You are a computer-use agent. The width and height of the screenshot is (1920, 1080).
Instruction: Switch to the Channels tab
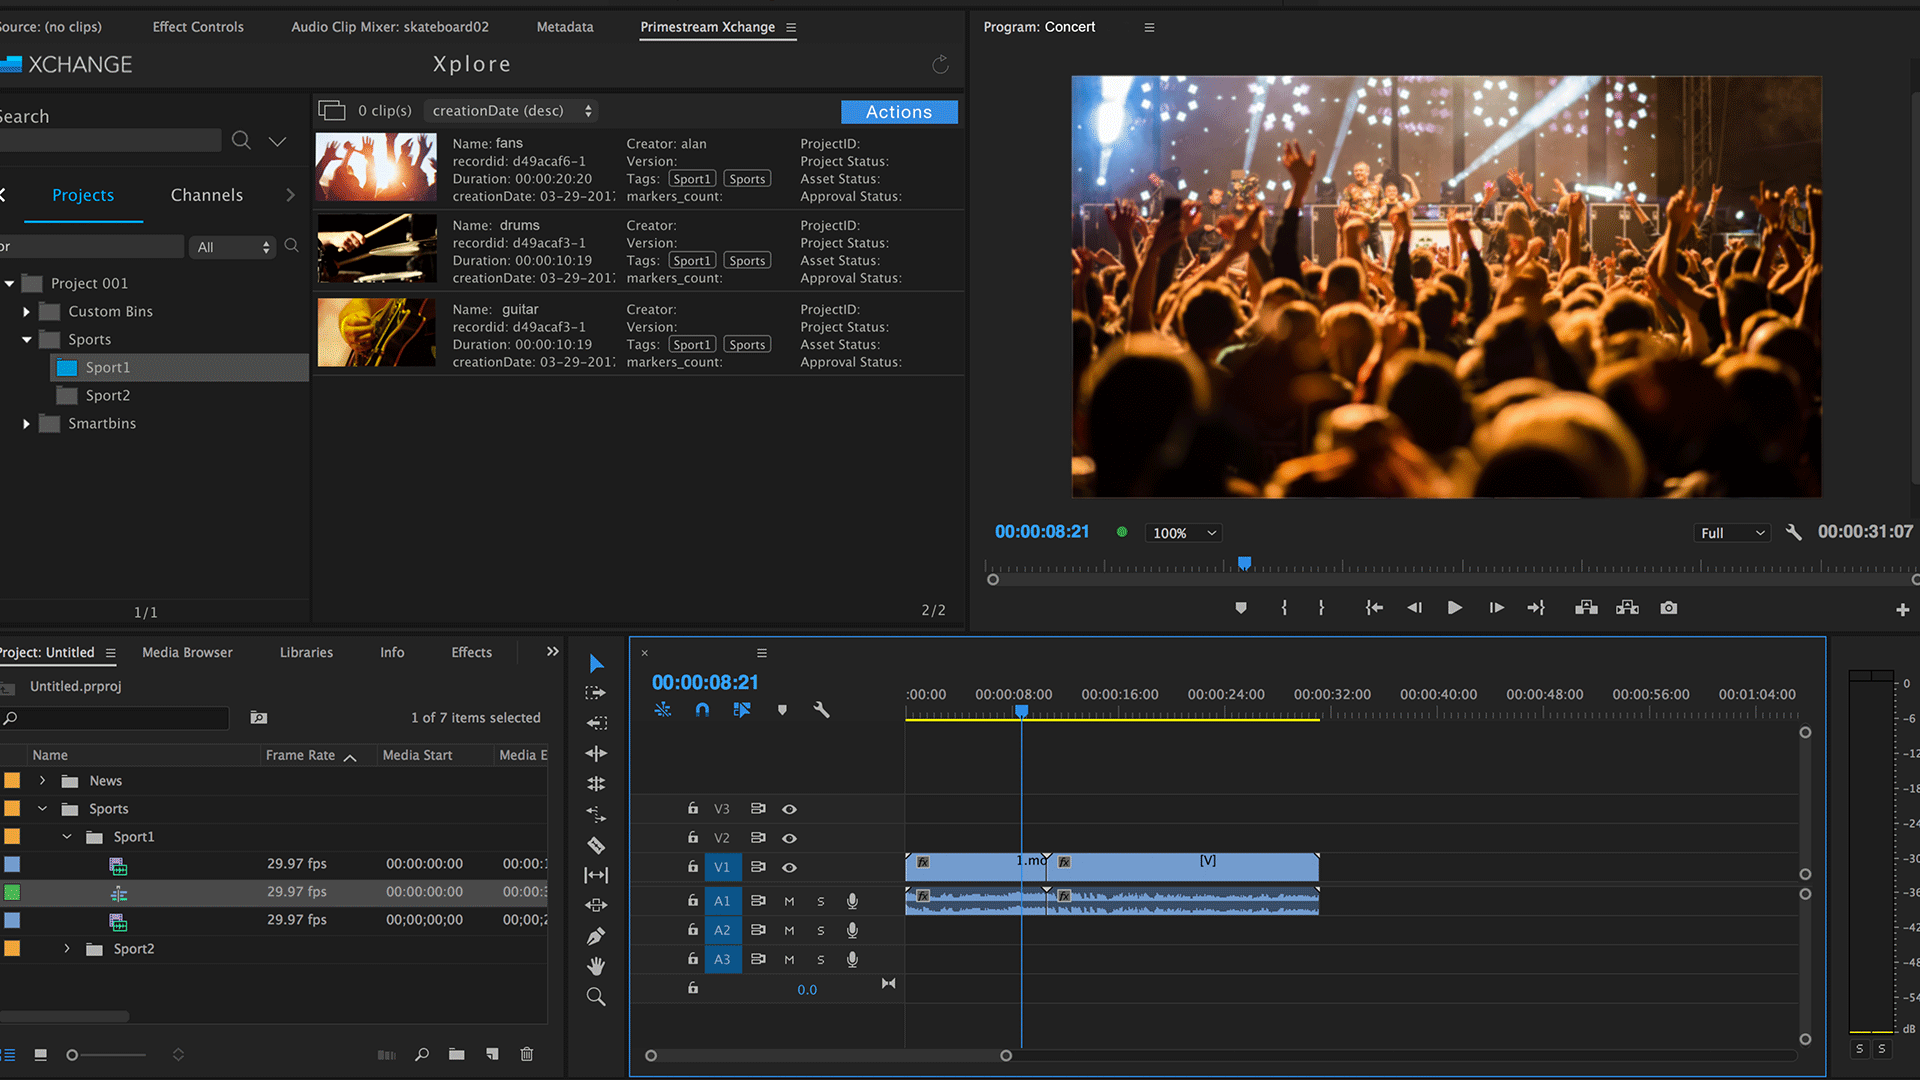pyautogui.click(x=206, y=195)
